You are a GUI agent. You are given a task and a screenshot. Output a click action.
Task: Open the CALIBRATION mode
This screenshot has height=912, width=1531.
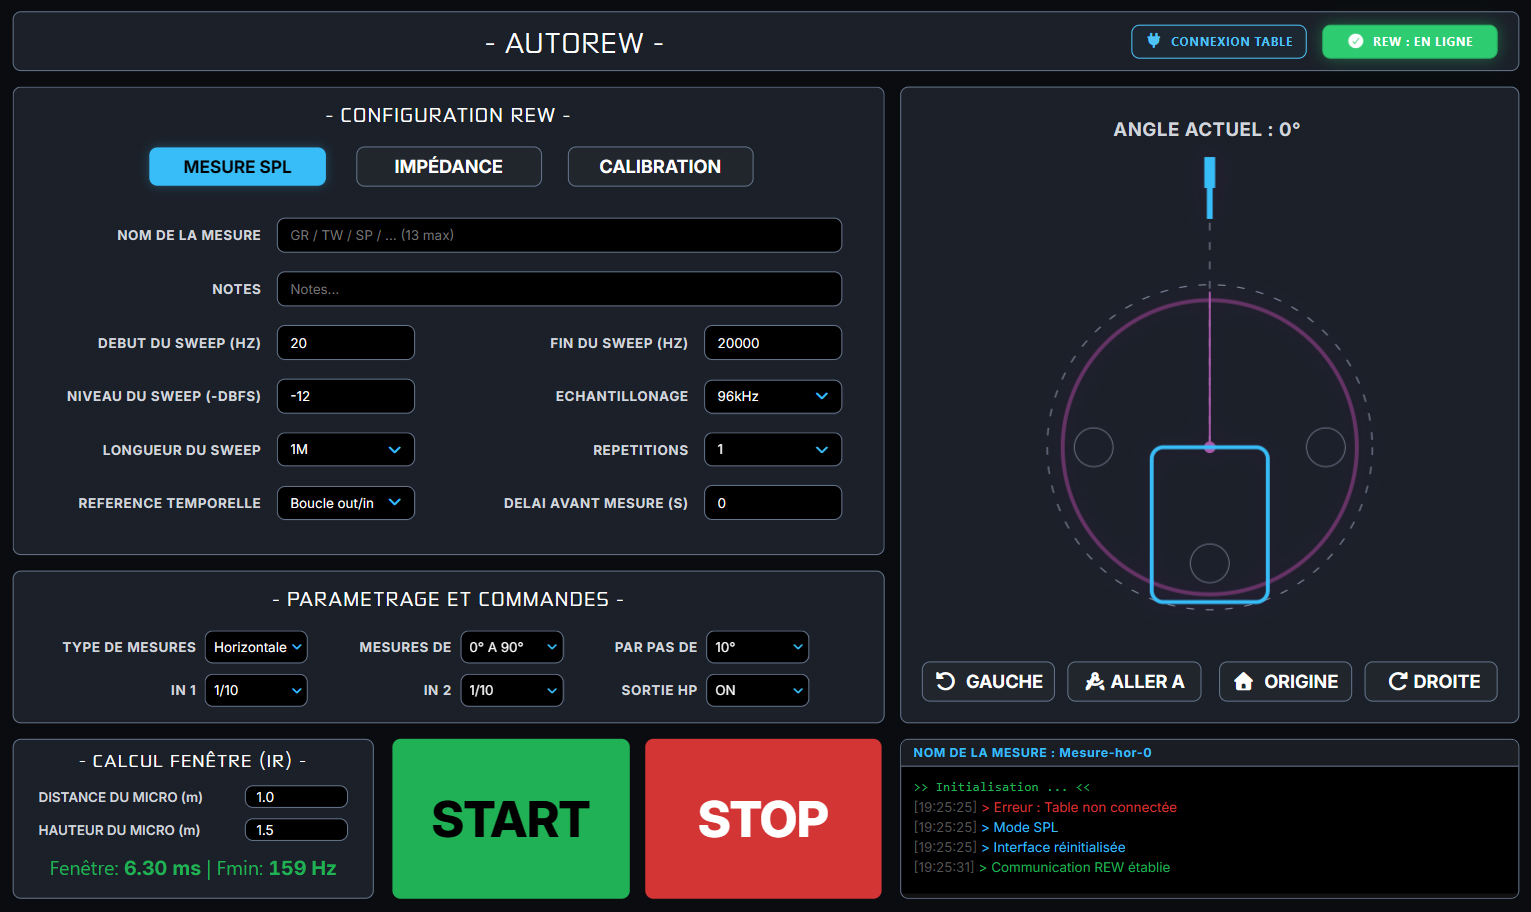click(660, 167)
